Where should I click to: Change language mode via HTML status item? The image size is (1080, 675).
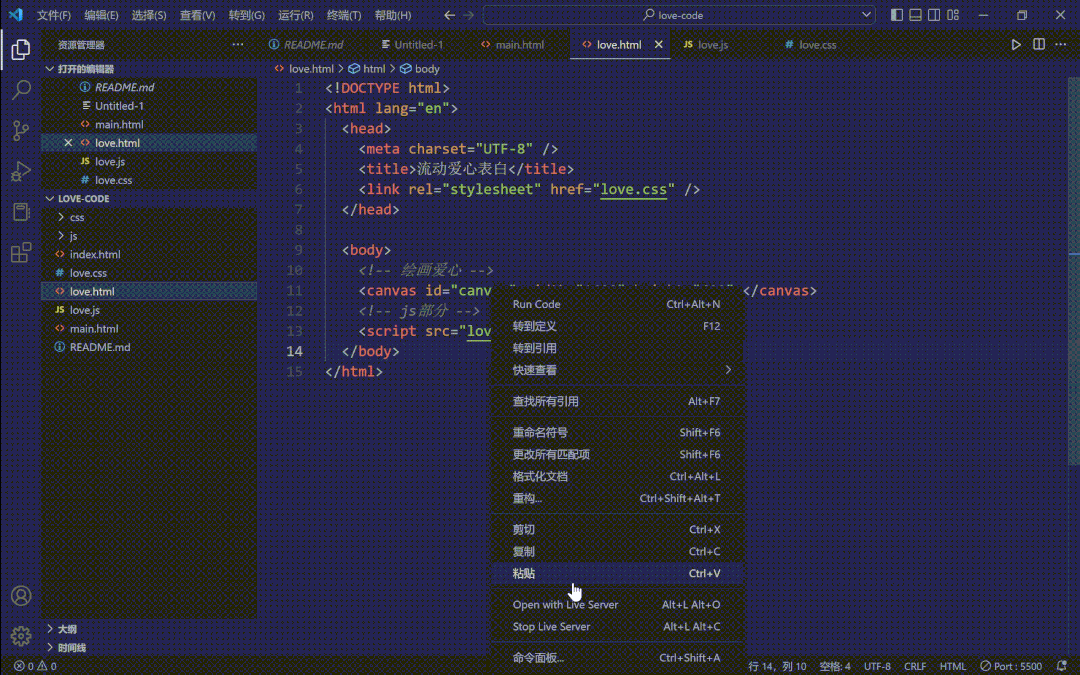point(953,666)
